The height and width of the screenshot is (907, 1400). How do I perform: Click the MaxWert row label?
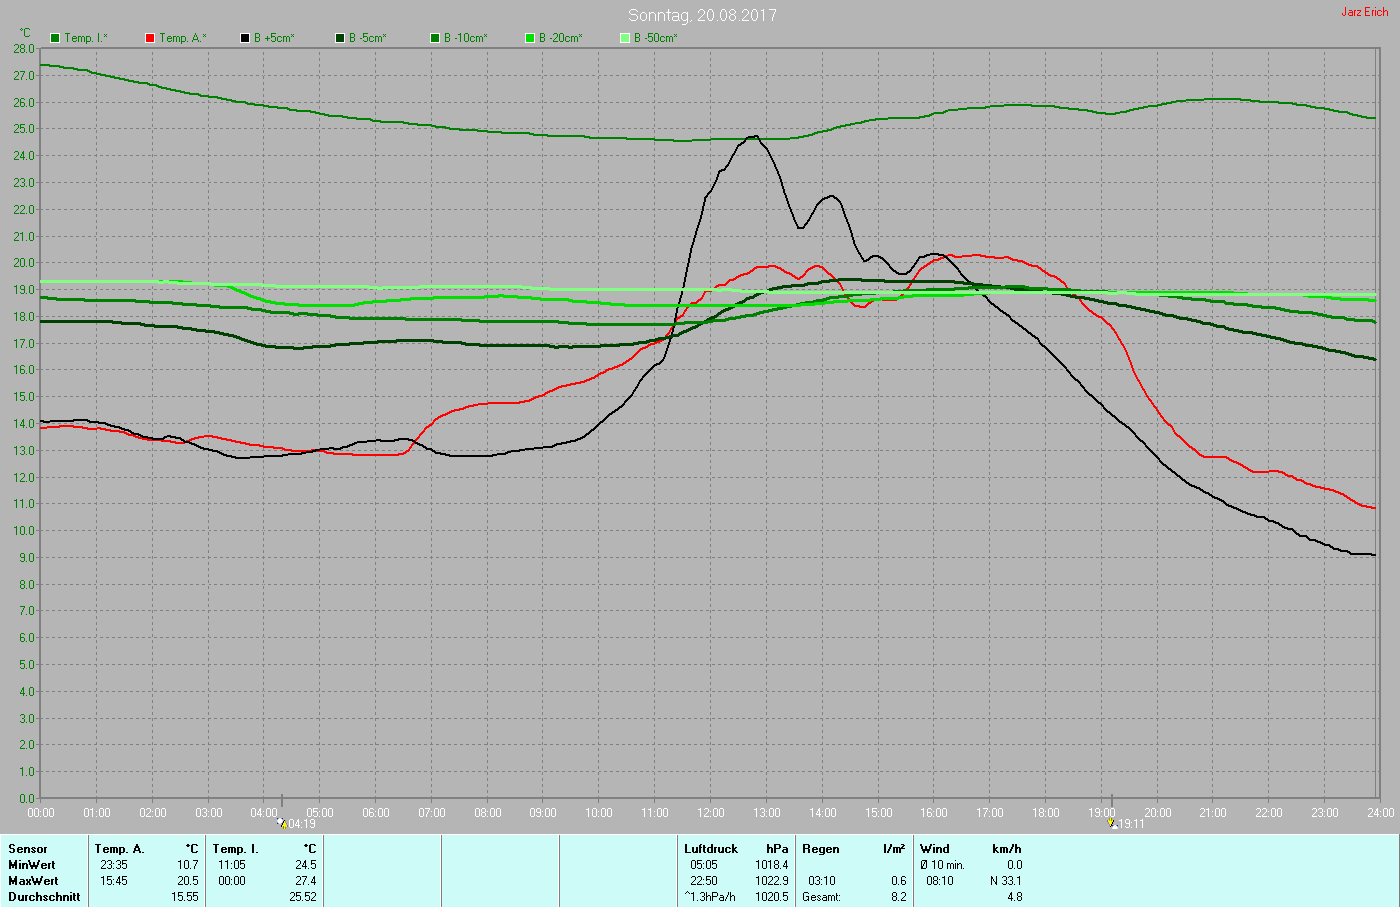tap(33, 881)
